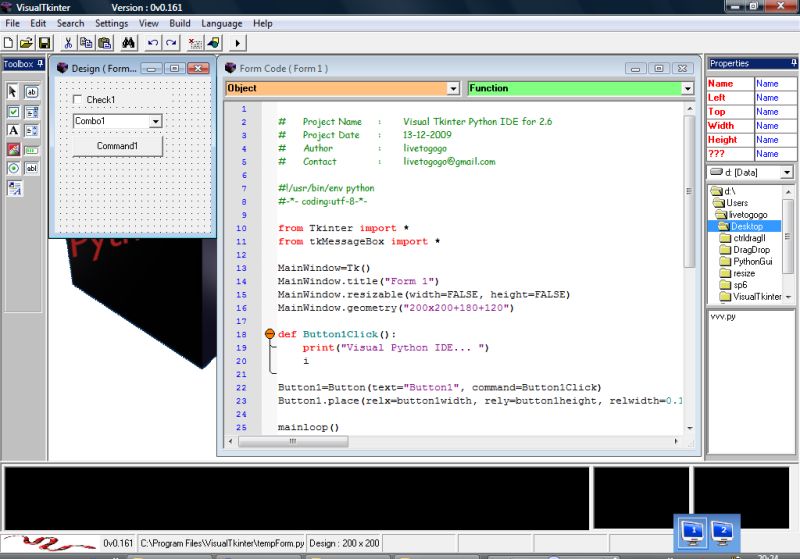
Task: Undo the last action
Action: tap(153, 43)
